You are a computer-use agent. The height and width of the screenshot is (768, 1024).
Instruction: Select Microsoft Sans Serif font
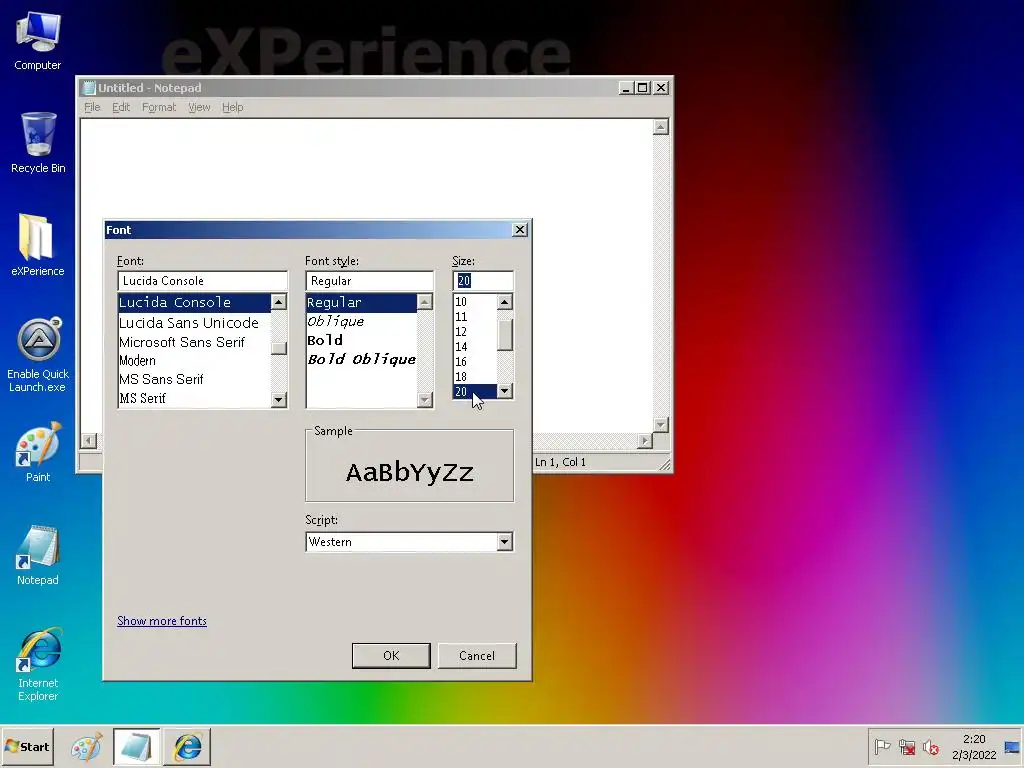click(x=194, y=342)
